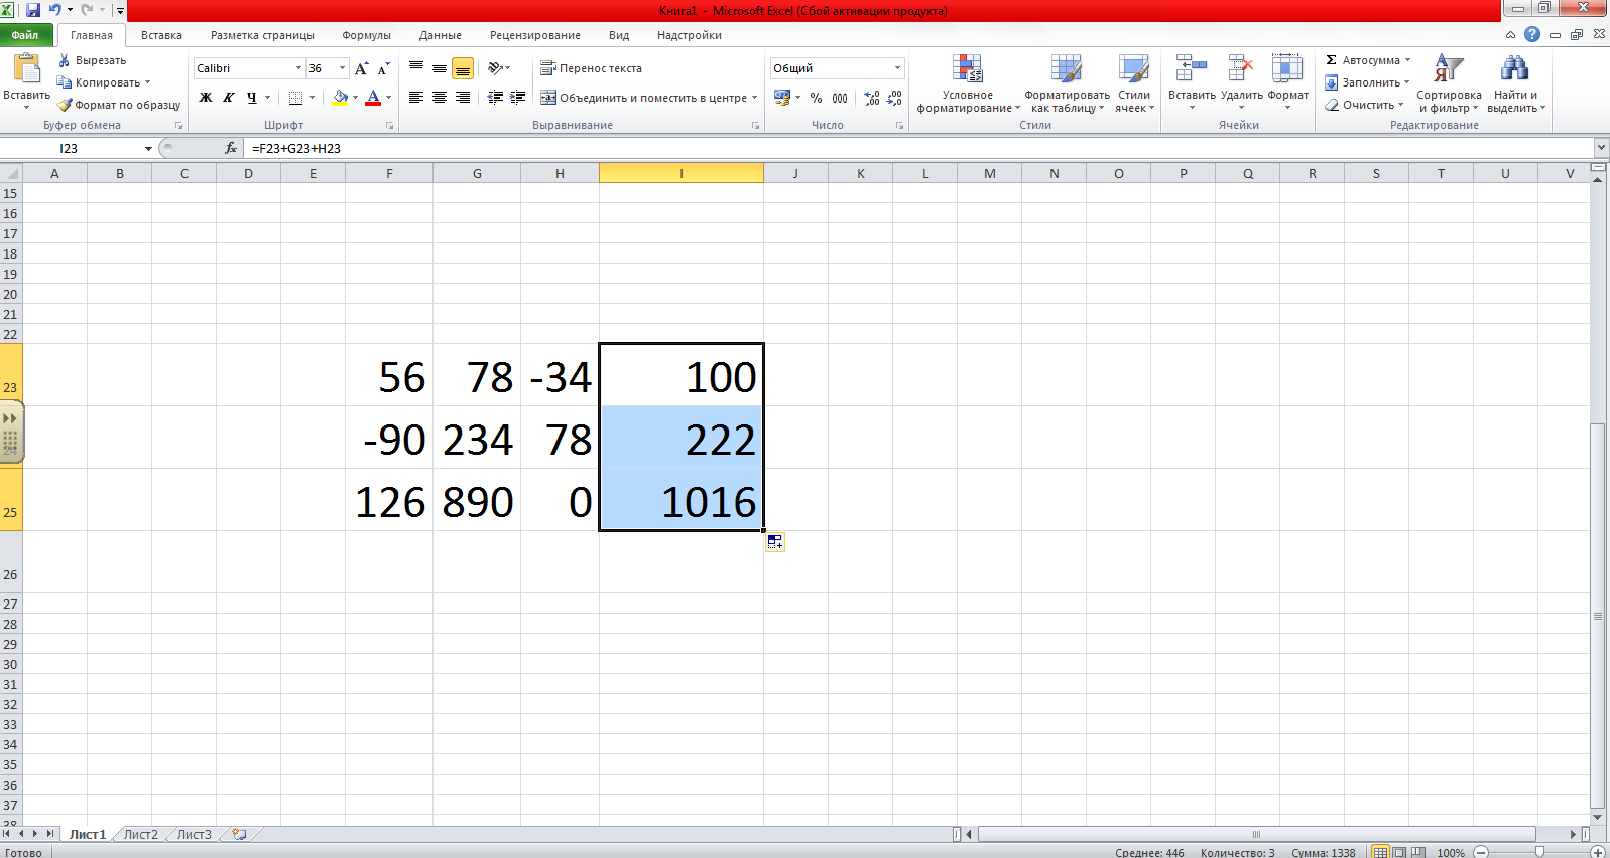This screenshot has height=858, width=1610.
Task: Open the Файл tab
Action: [26, 35]
